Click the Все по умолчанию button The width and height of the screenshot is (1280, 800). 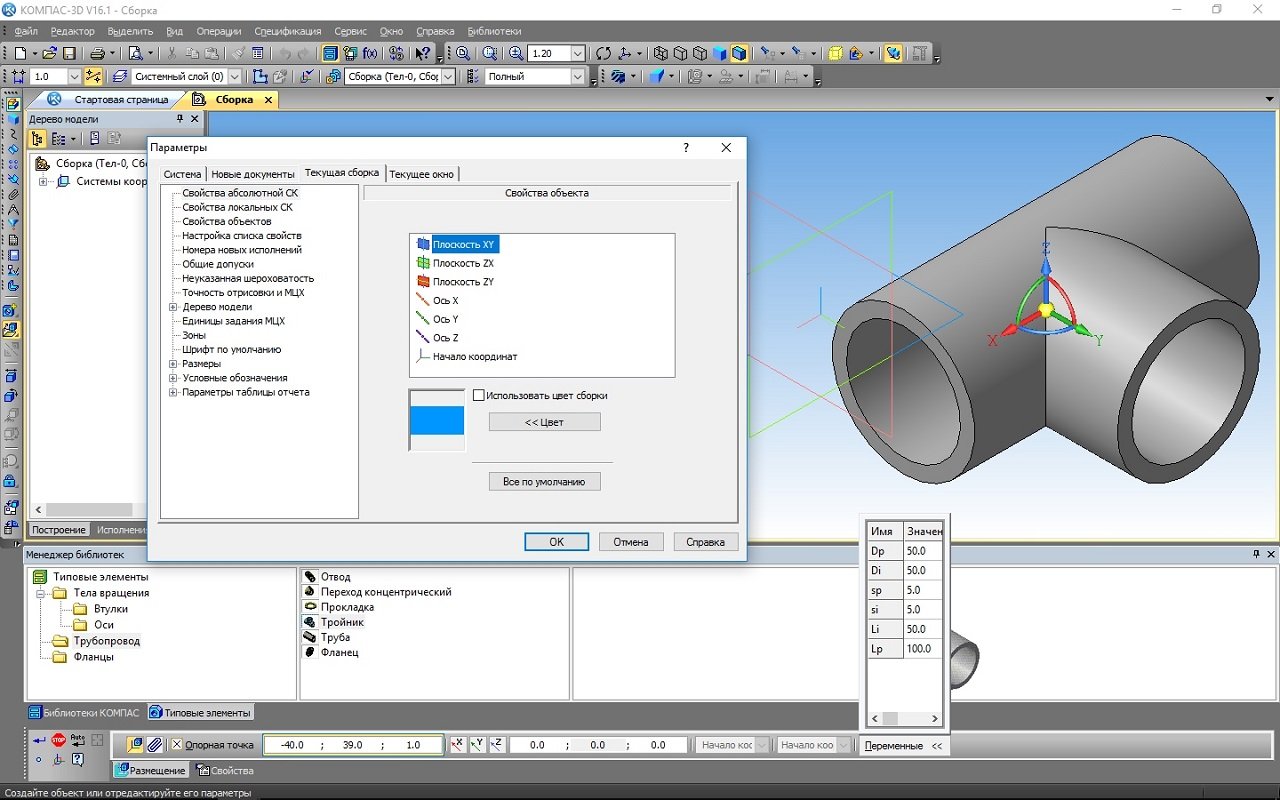[x=544, y=482]
